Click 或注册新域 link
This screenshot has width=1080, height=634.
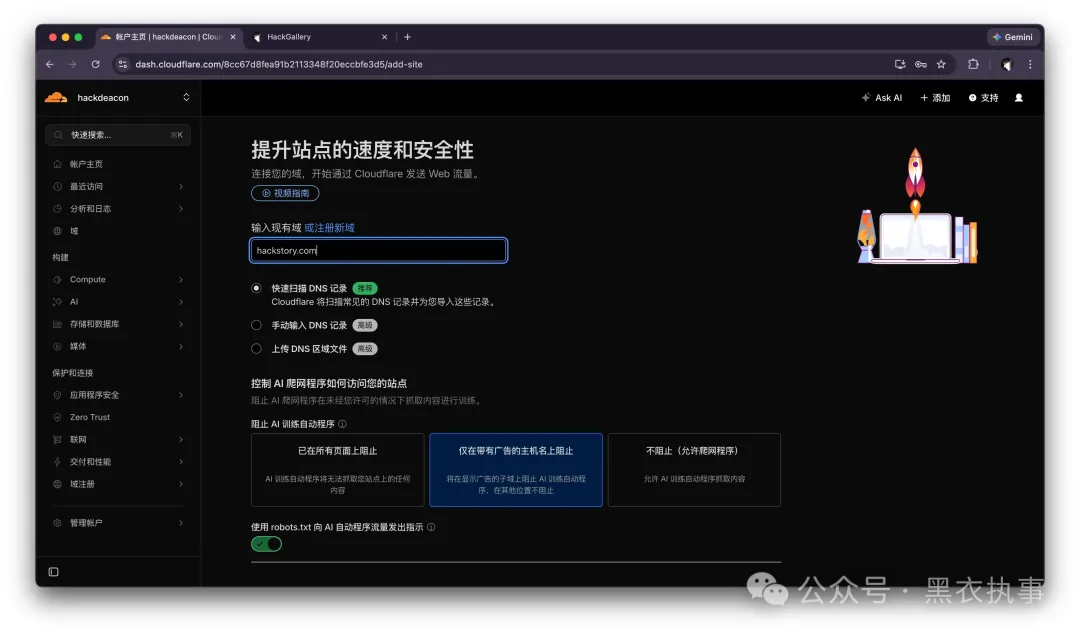pyautogui.click(x=329, y=228)
